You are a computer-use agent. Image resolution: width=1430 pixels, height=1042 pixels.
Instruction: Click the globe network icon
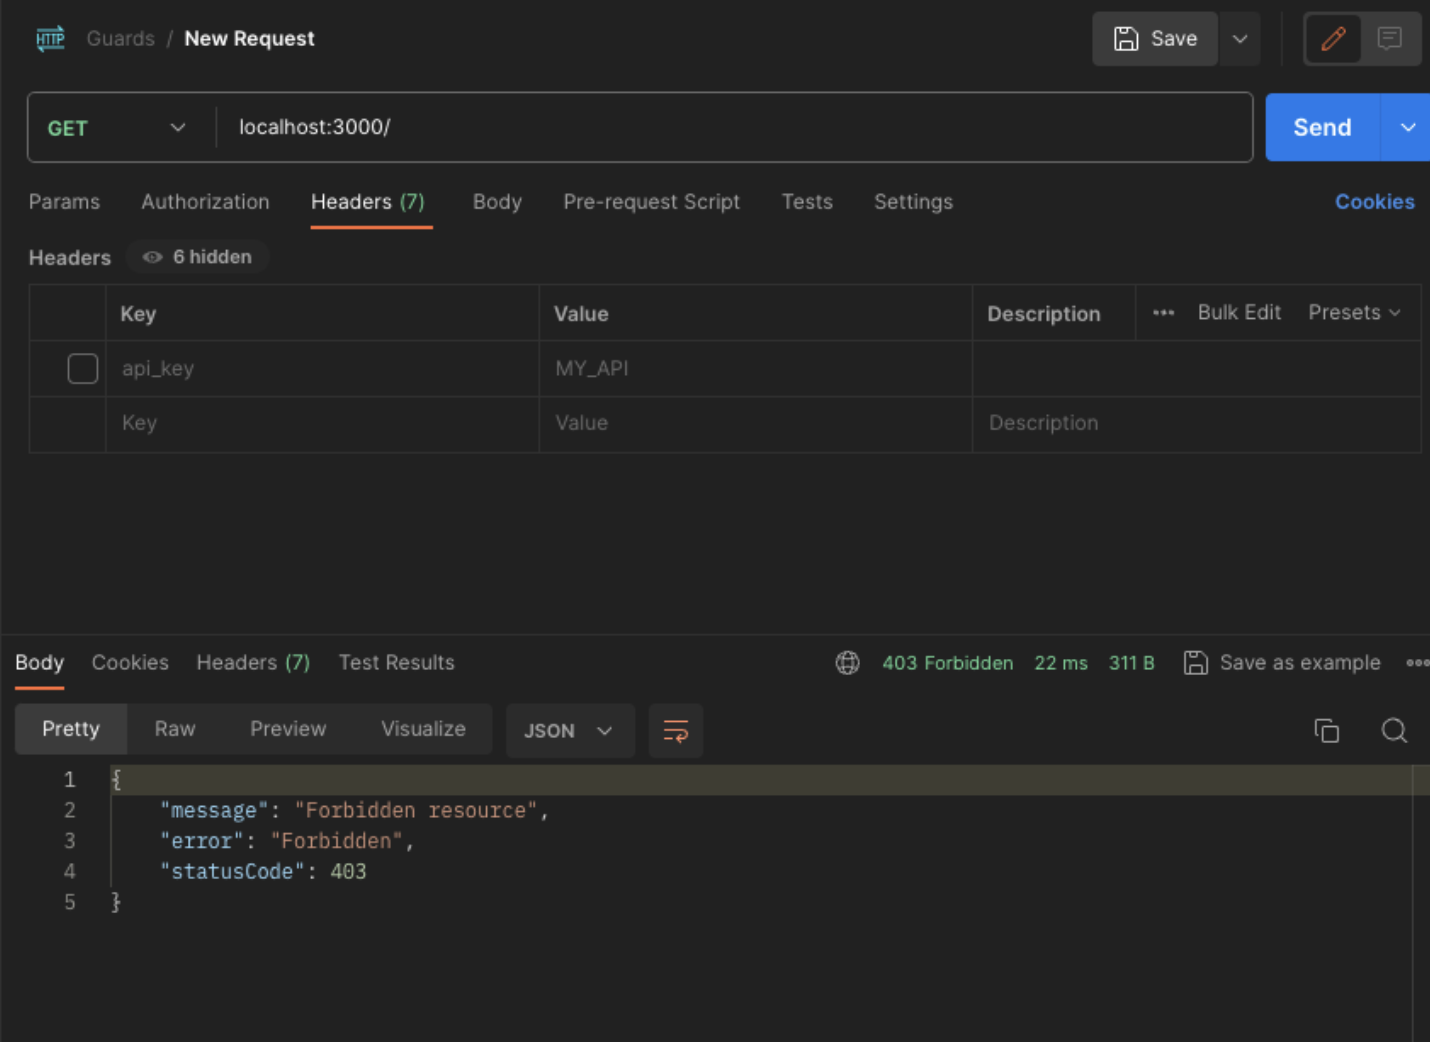[x=847, y=663]
